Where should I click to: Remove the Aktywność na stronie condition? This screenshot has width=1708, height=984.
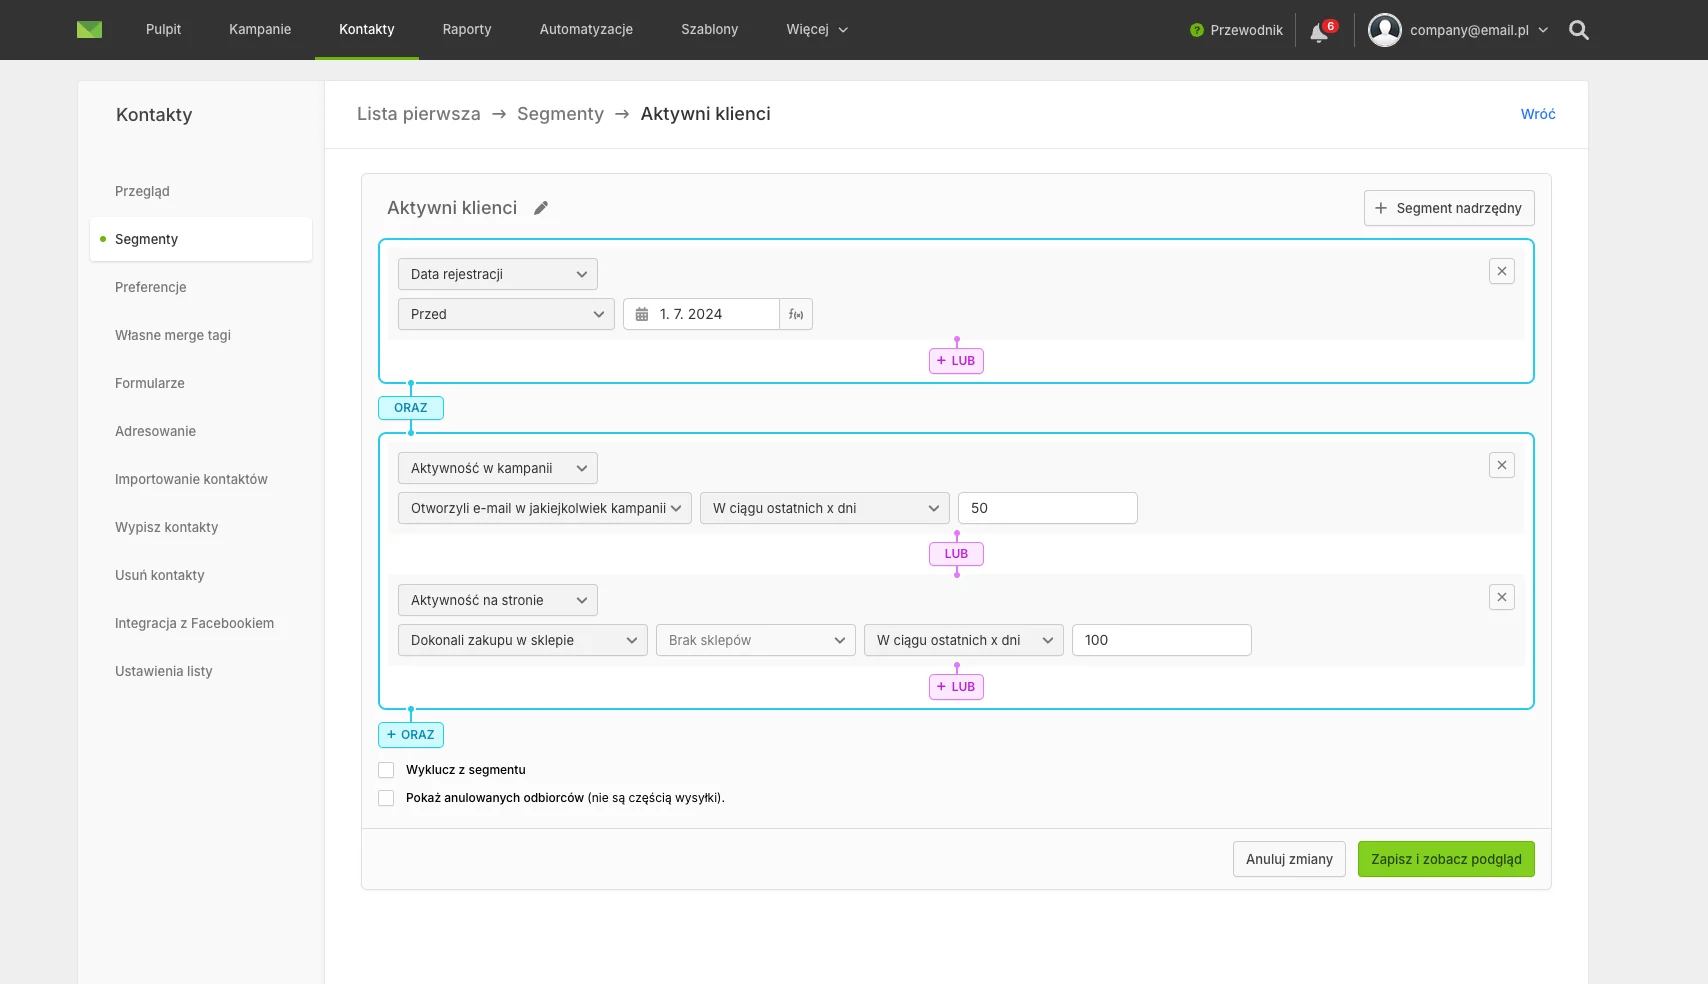click(x=1501, y=597)
